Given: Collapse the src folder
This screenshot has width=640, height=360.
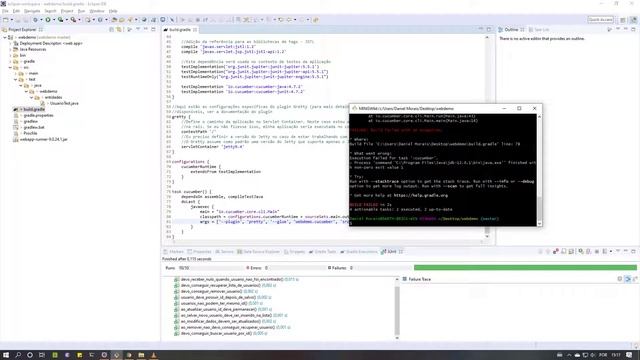Looking at the screenshot, I should click(x=10, y=67).
